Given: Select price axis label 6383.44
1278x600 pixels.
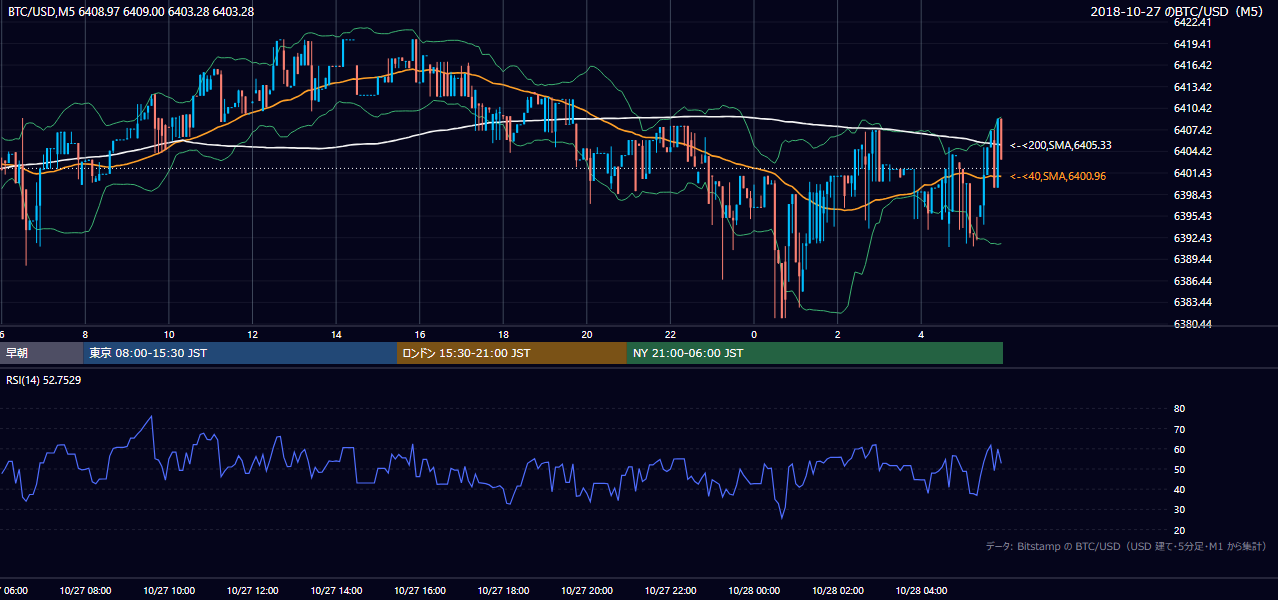Looking at the screenshot, I should click(1193, 302).
